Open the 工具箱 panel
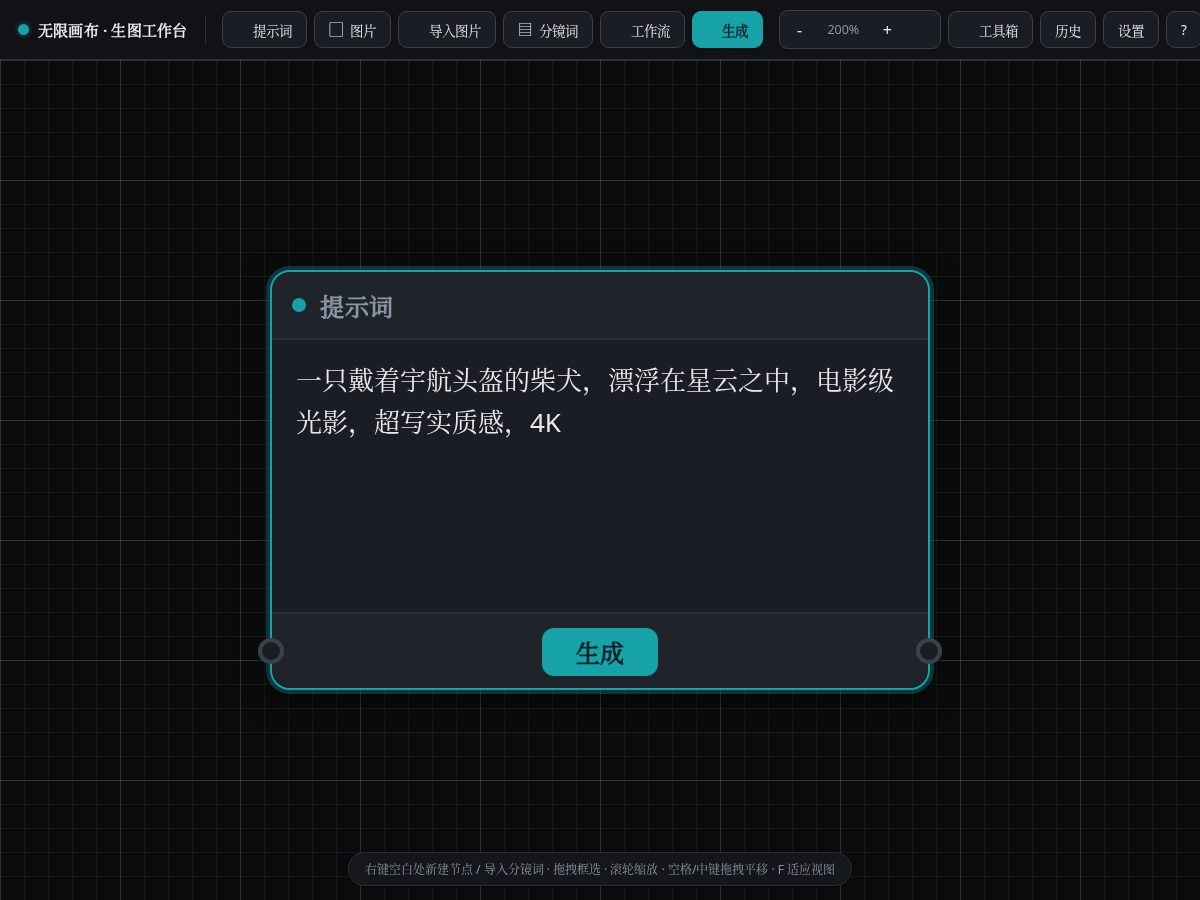The height and width of the screenshot is (900, 1200). click(990, 30)
